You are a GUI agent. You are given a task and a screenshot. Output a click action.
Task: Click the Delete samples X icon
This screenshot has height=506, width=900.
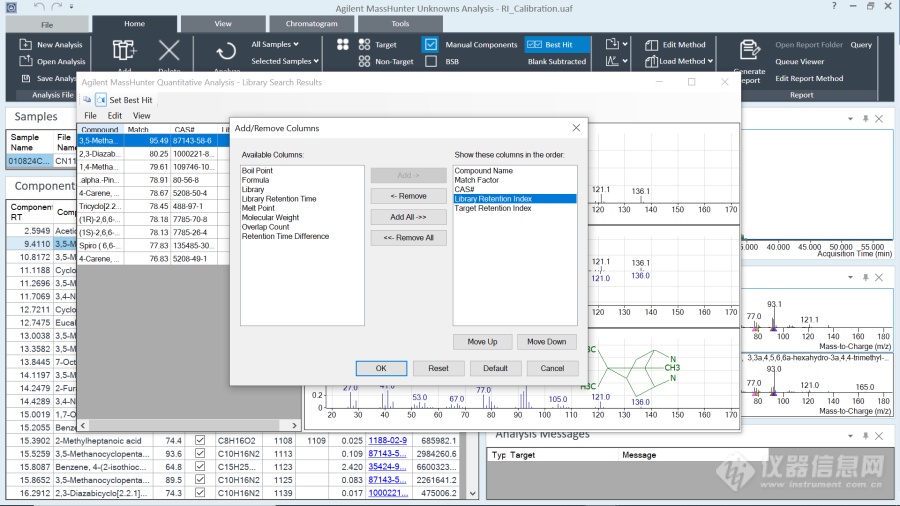coord(169,50)
